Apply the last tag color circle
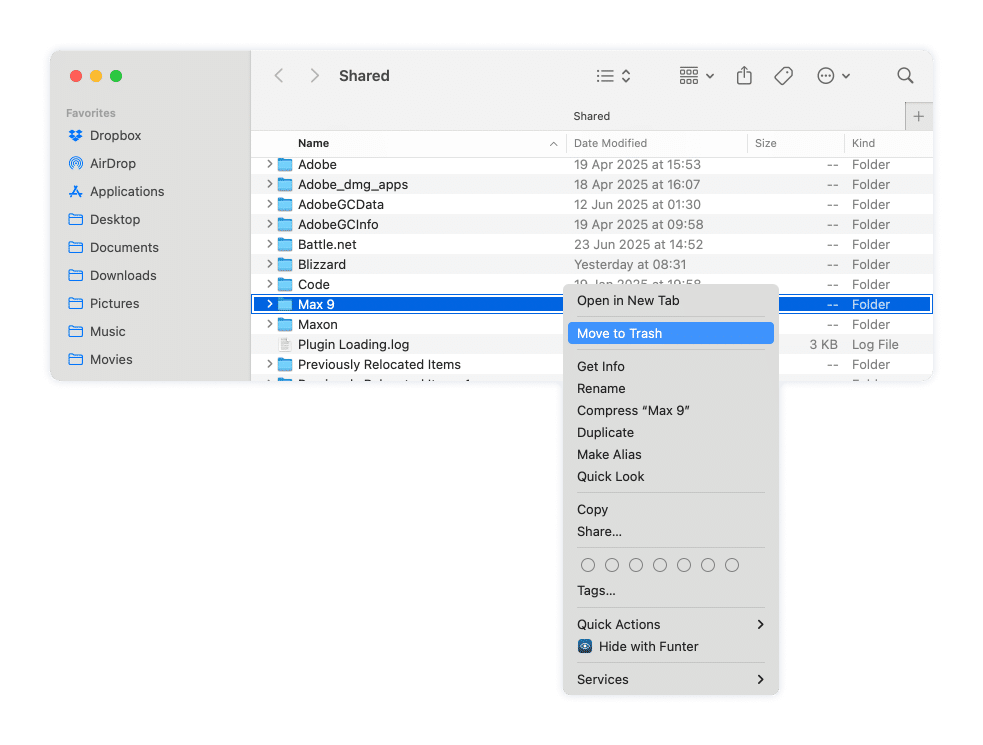This screenshot has height=745, width=983. [x=732, y=565]
